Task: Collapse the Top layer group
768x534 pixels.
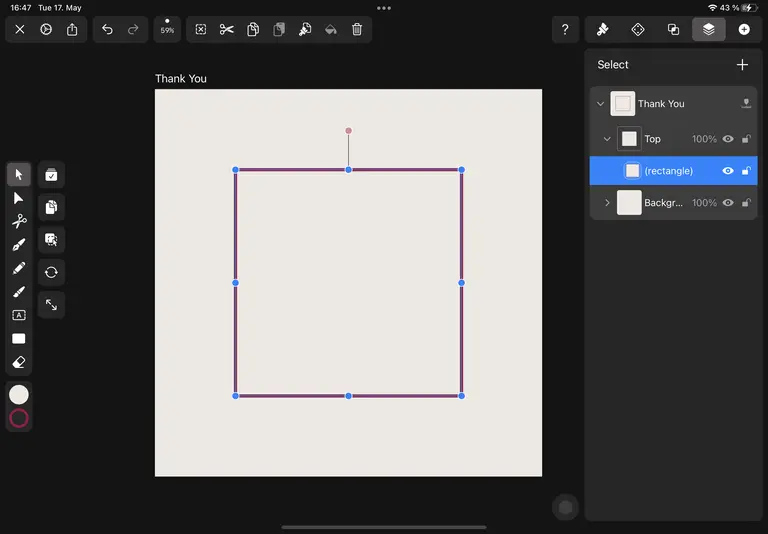Action: click(x=607, y=139)
